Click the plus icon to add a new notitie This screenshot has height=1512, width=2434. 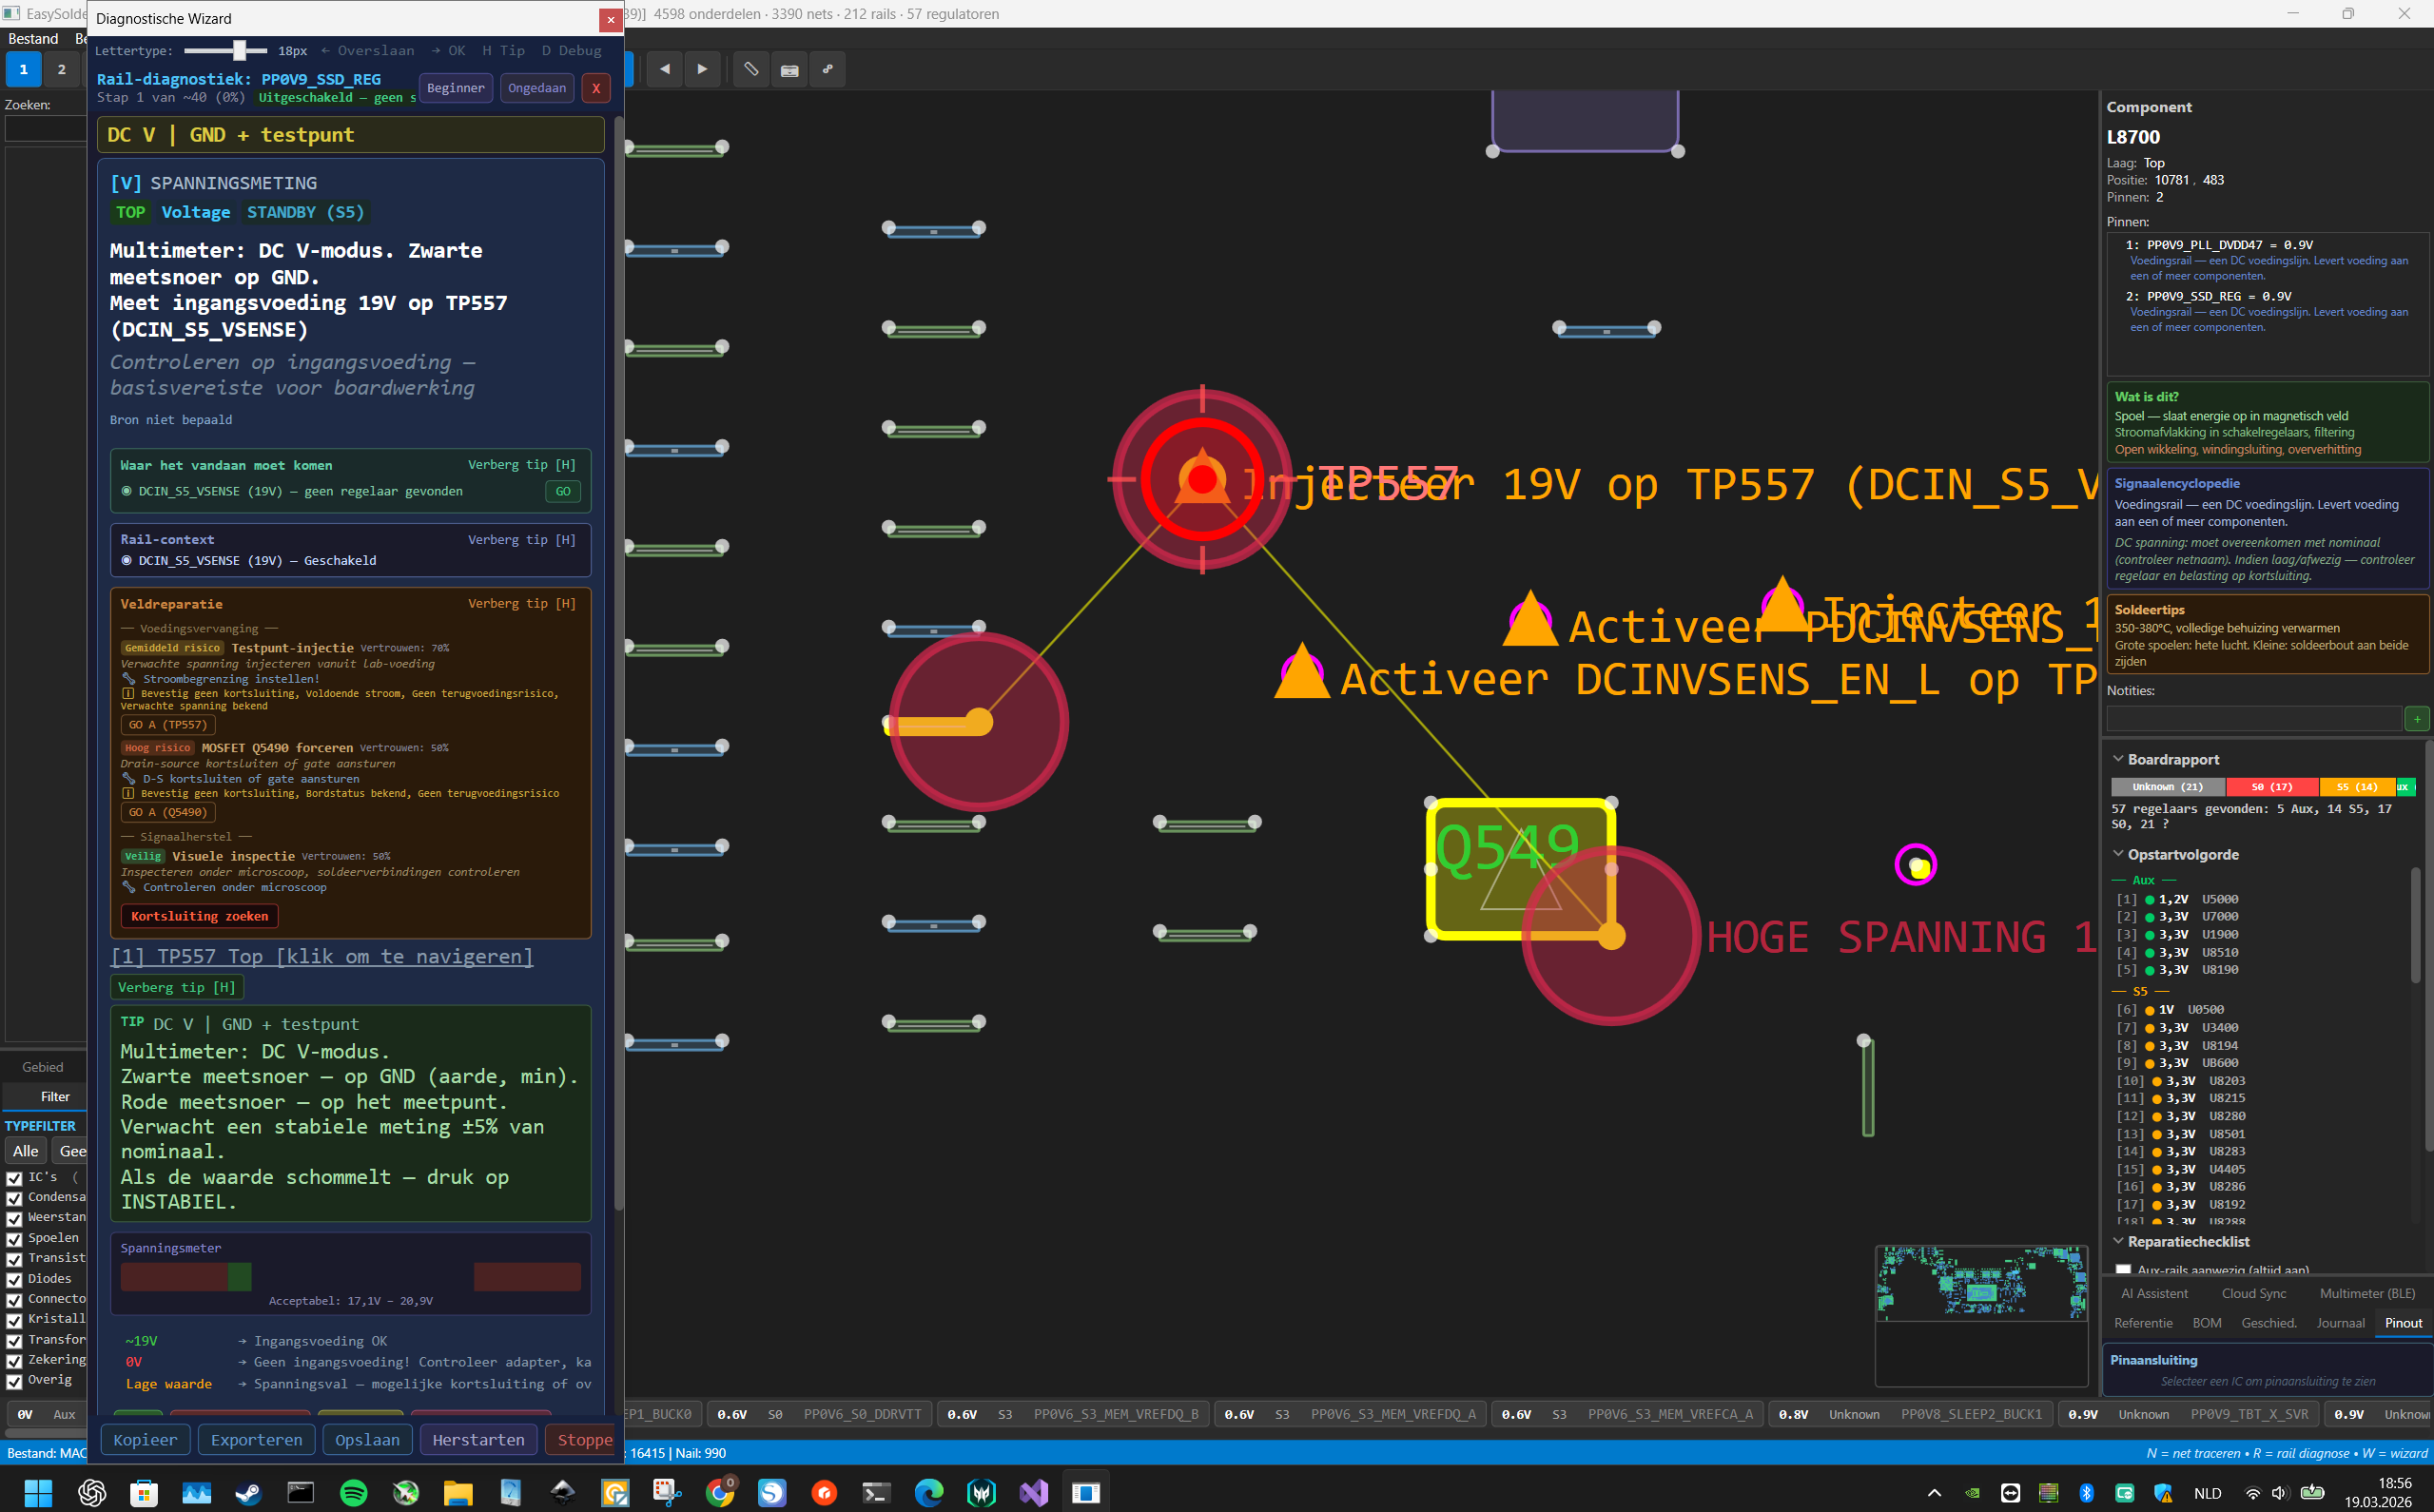2417,718
